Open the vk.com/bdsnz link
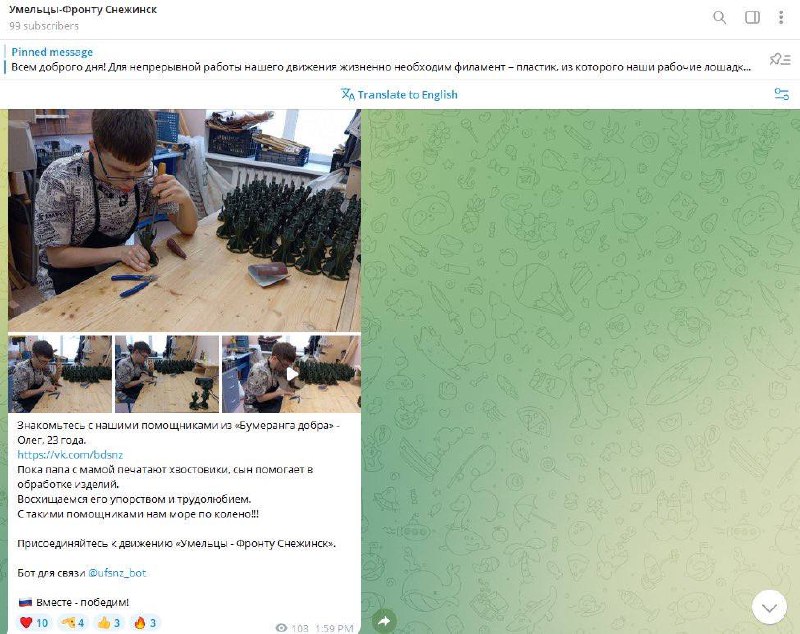Viewport: 800px width, 634px height. (x=70, y=454)
